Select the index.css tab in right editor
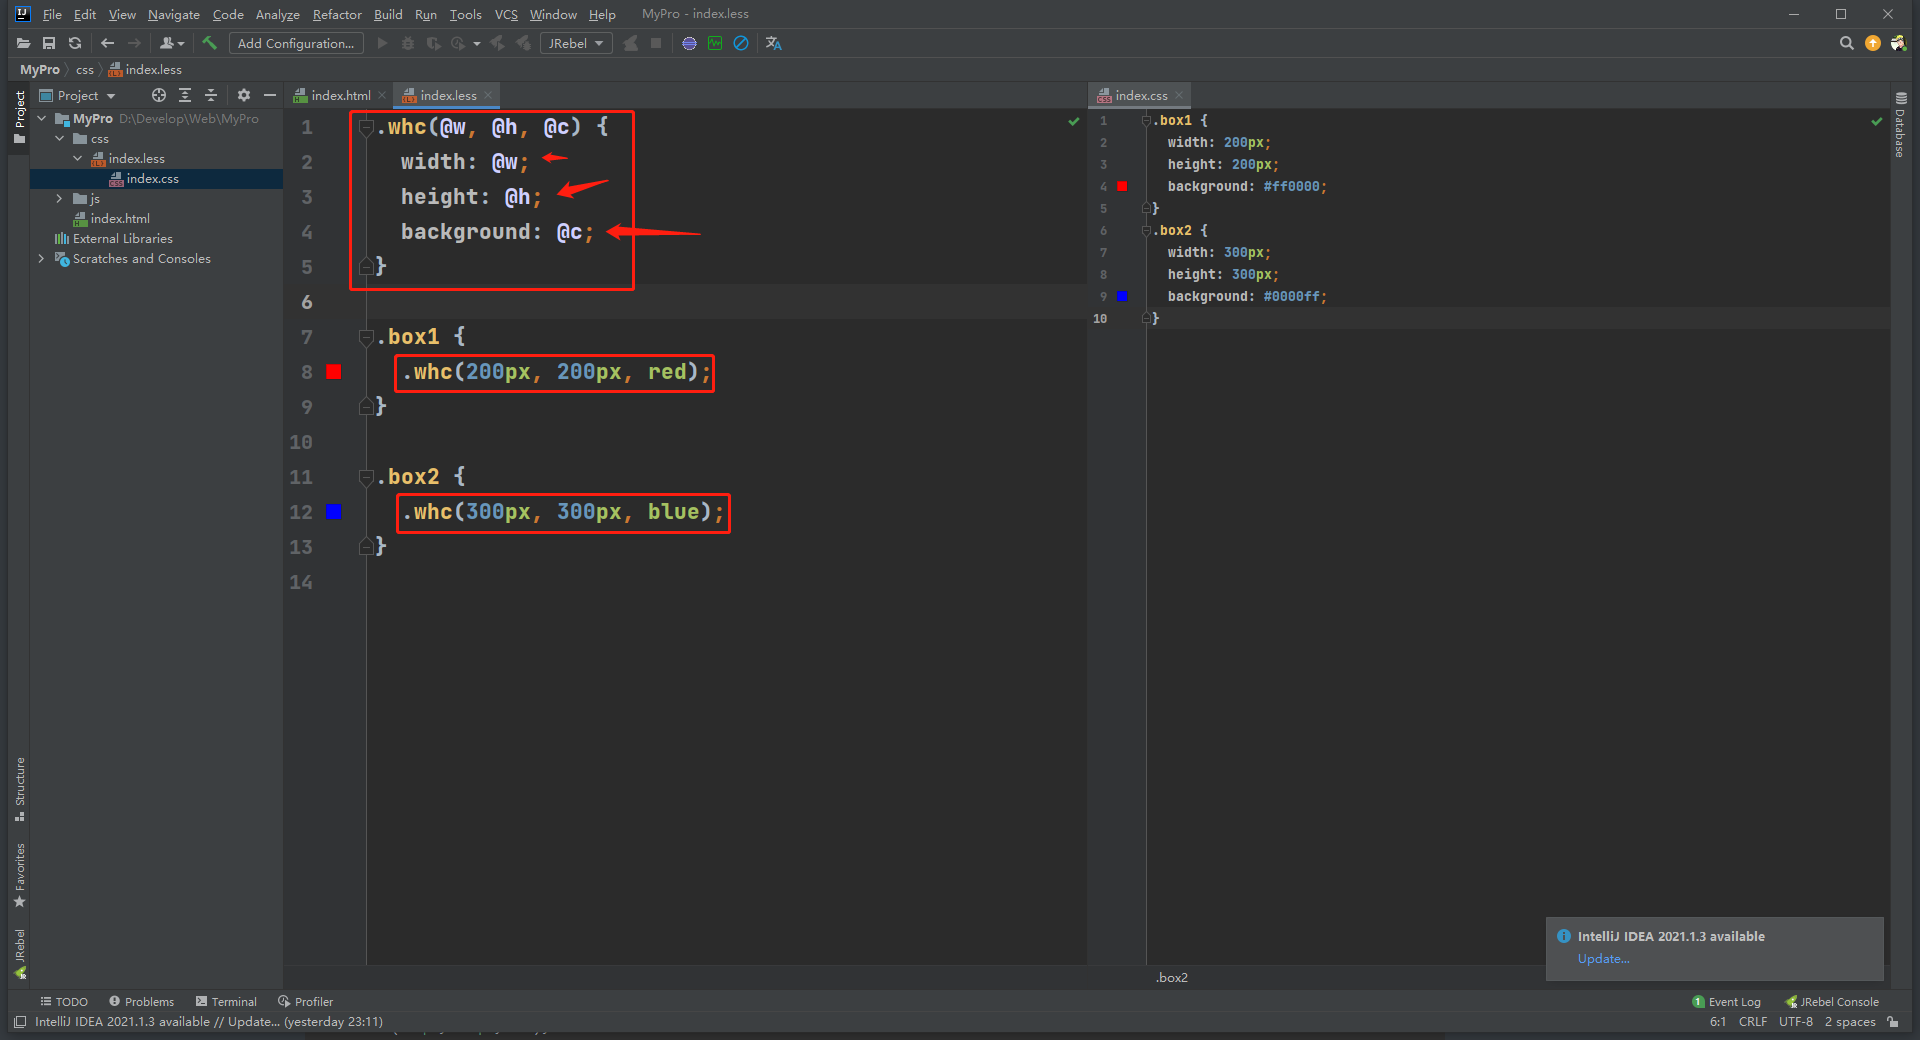 click(1140, 95)
